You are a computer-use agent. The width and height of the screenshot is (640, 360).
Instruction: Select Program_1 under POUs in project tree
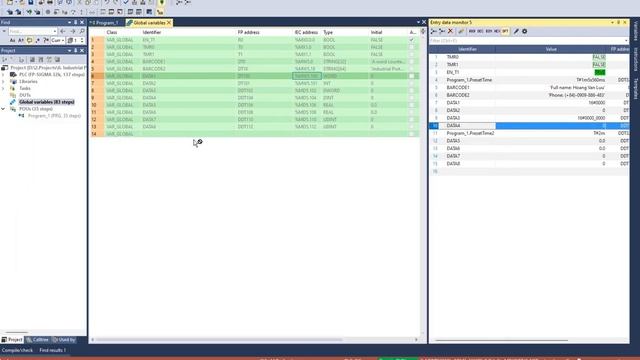[x=54, y=116]
